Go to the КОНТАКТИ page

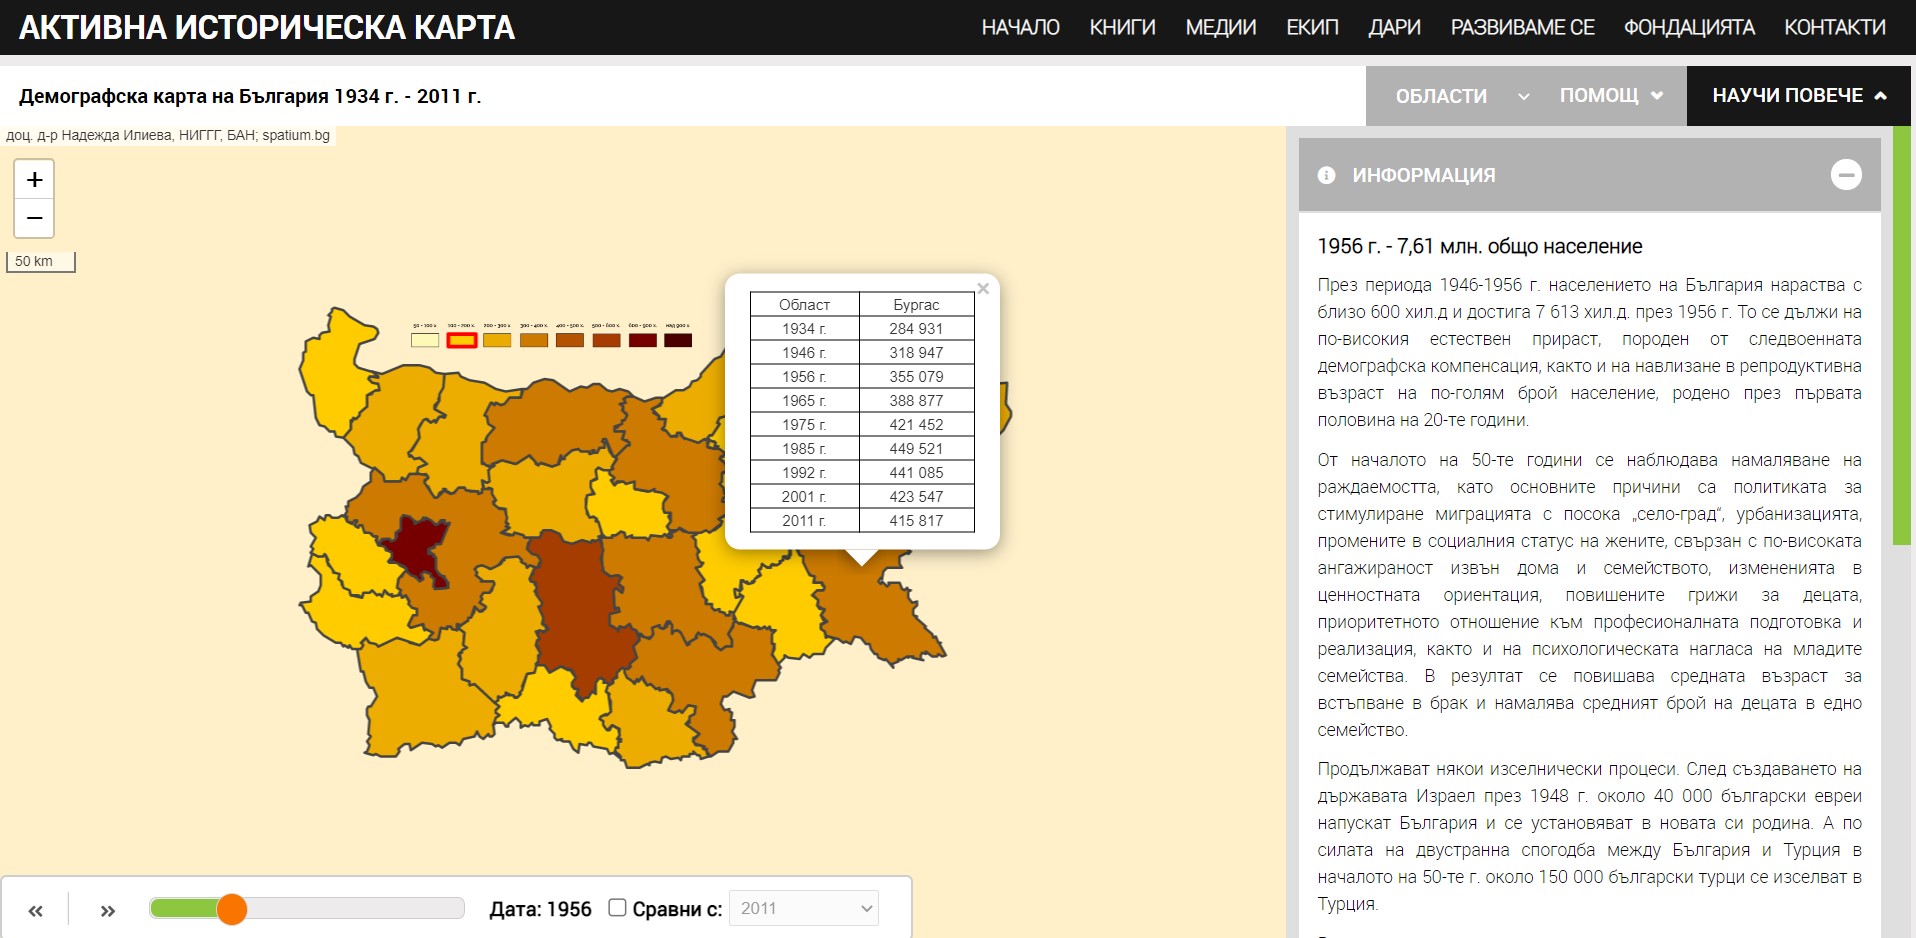click(1834, 27)
